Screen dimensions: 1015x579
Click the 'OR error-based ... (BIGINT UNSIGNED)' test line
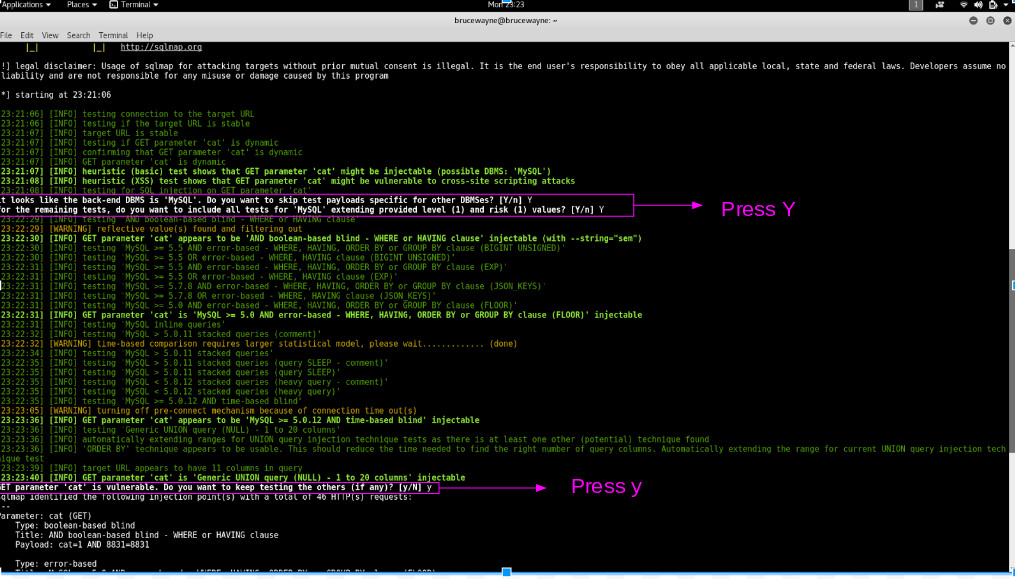(228, 258)
